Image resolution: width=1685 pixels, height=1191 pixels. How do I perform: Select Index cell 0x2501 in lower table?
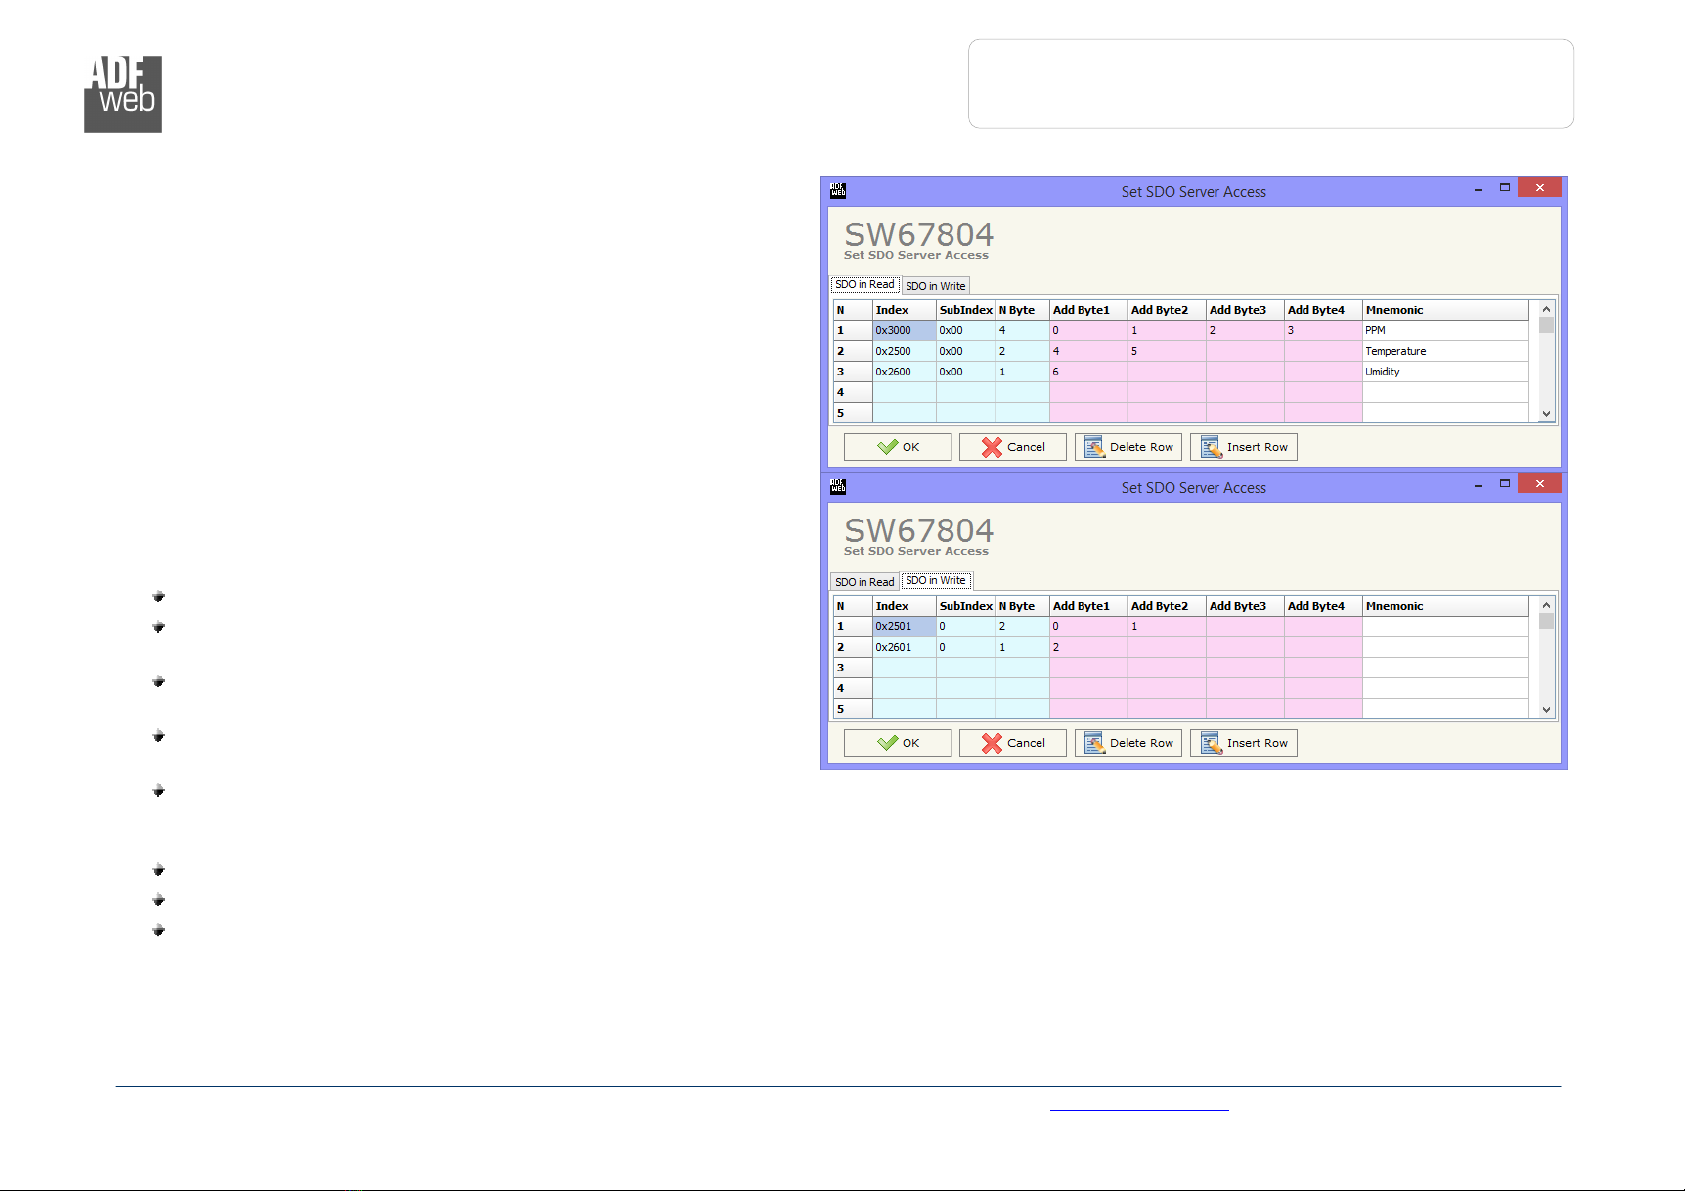click(904, 626)
